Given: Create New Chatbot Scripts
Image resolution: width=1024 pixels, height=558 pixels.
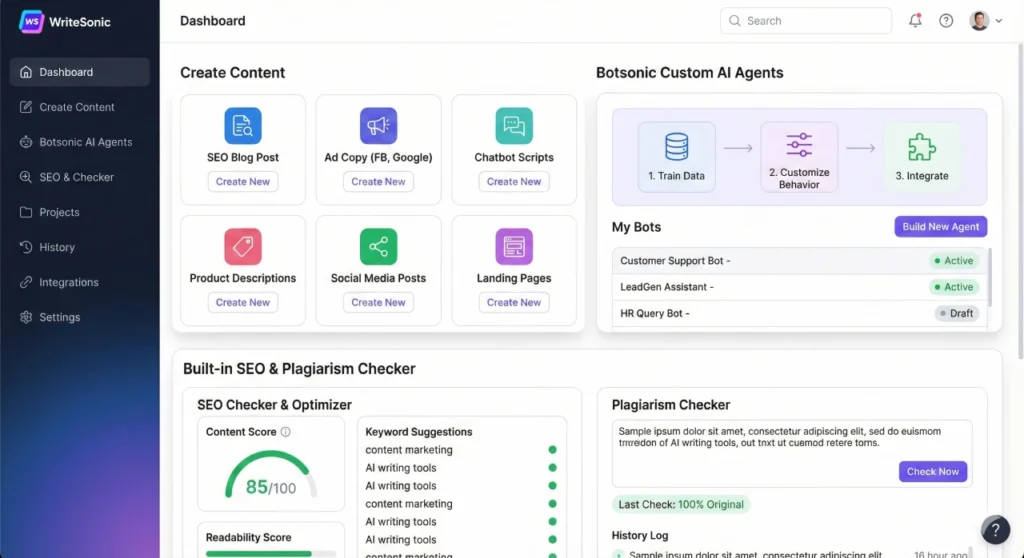Looking at the screenshot, I should click(514, 182).
